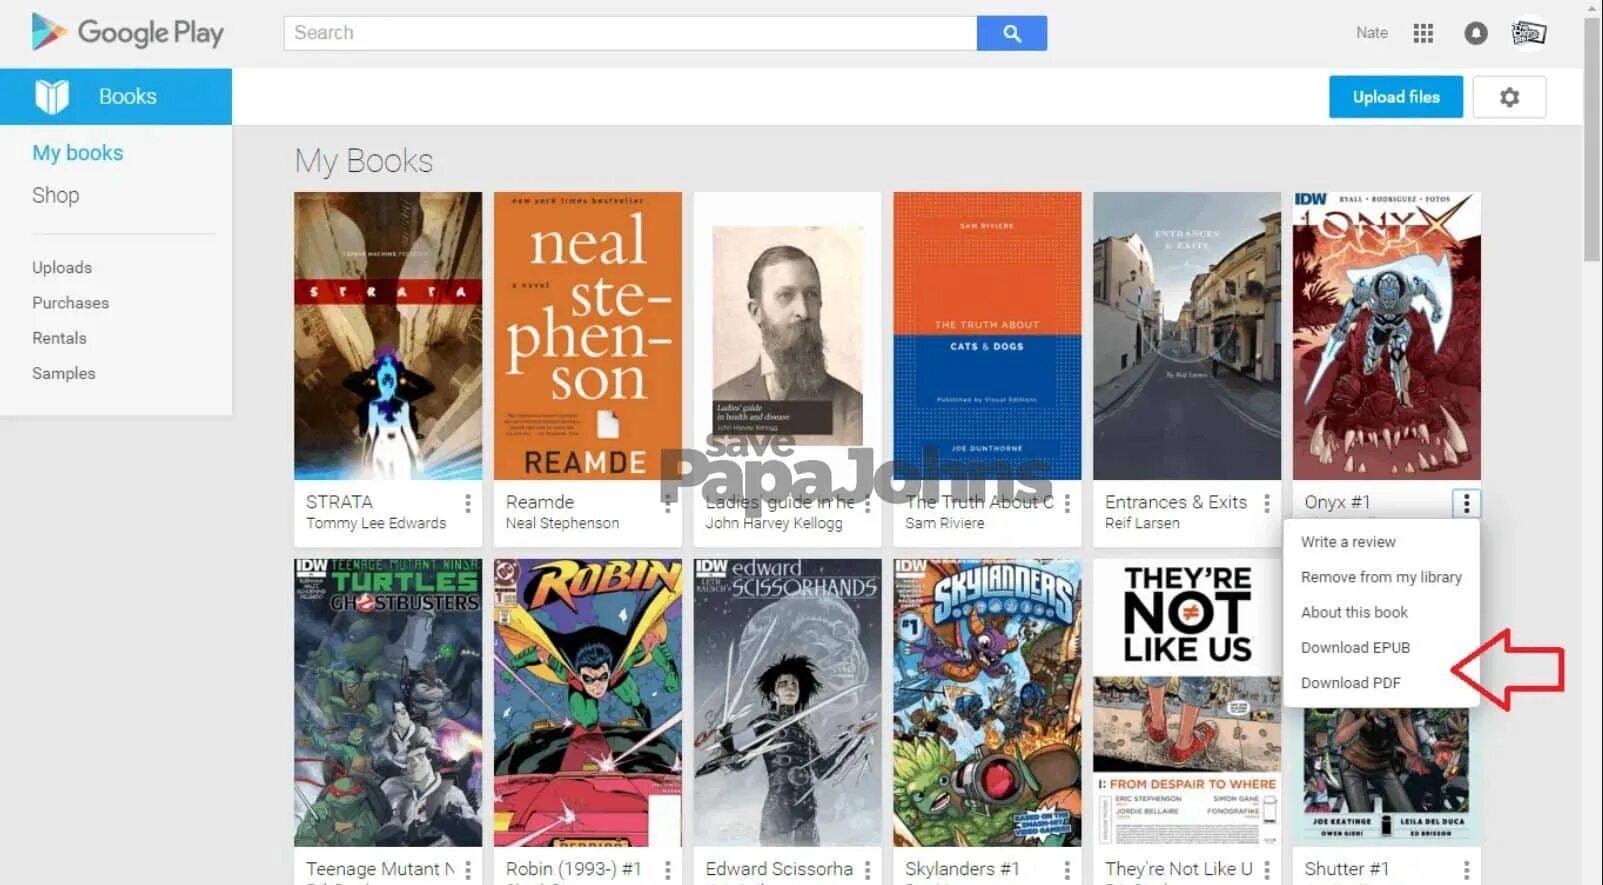Click the Books section icon
Image resolution: width=1603 pixels, height=885 pixels.
(x=51, y=96)
